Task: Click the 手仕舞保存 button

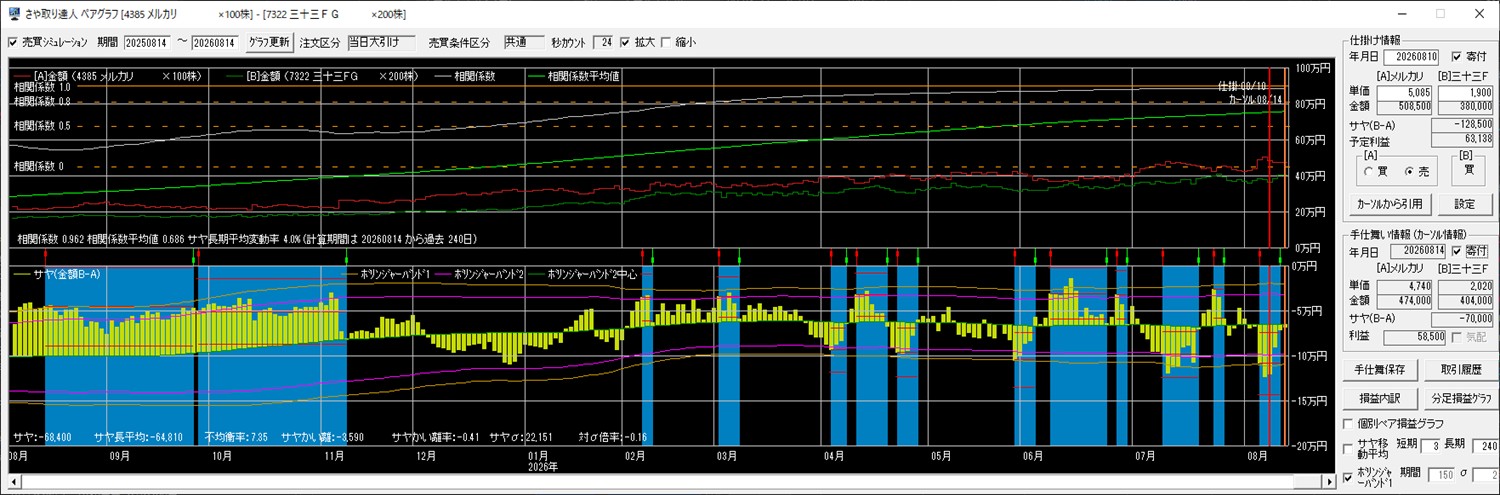Action: 1380,371
